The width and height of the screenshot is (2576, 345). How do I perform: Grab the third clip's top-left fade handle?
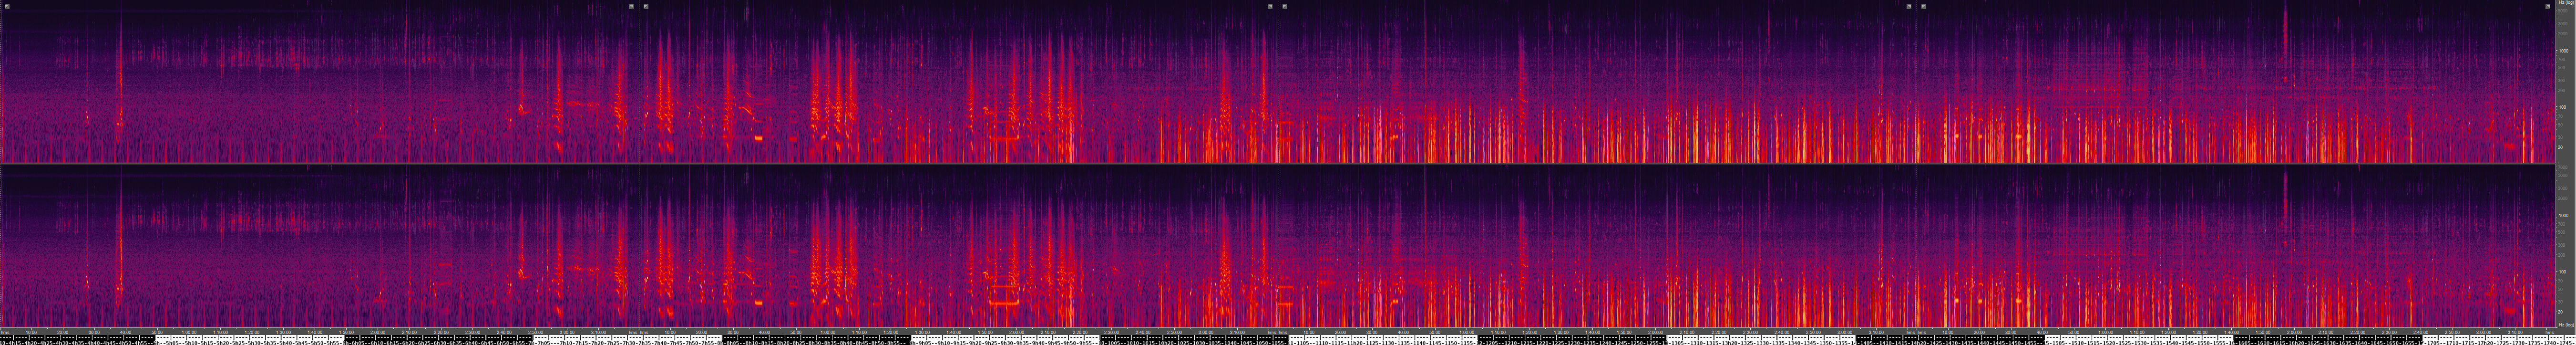(1285, 6)
